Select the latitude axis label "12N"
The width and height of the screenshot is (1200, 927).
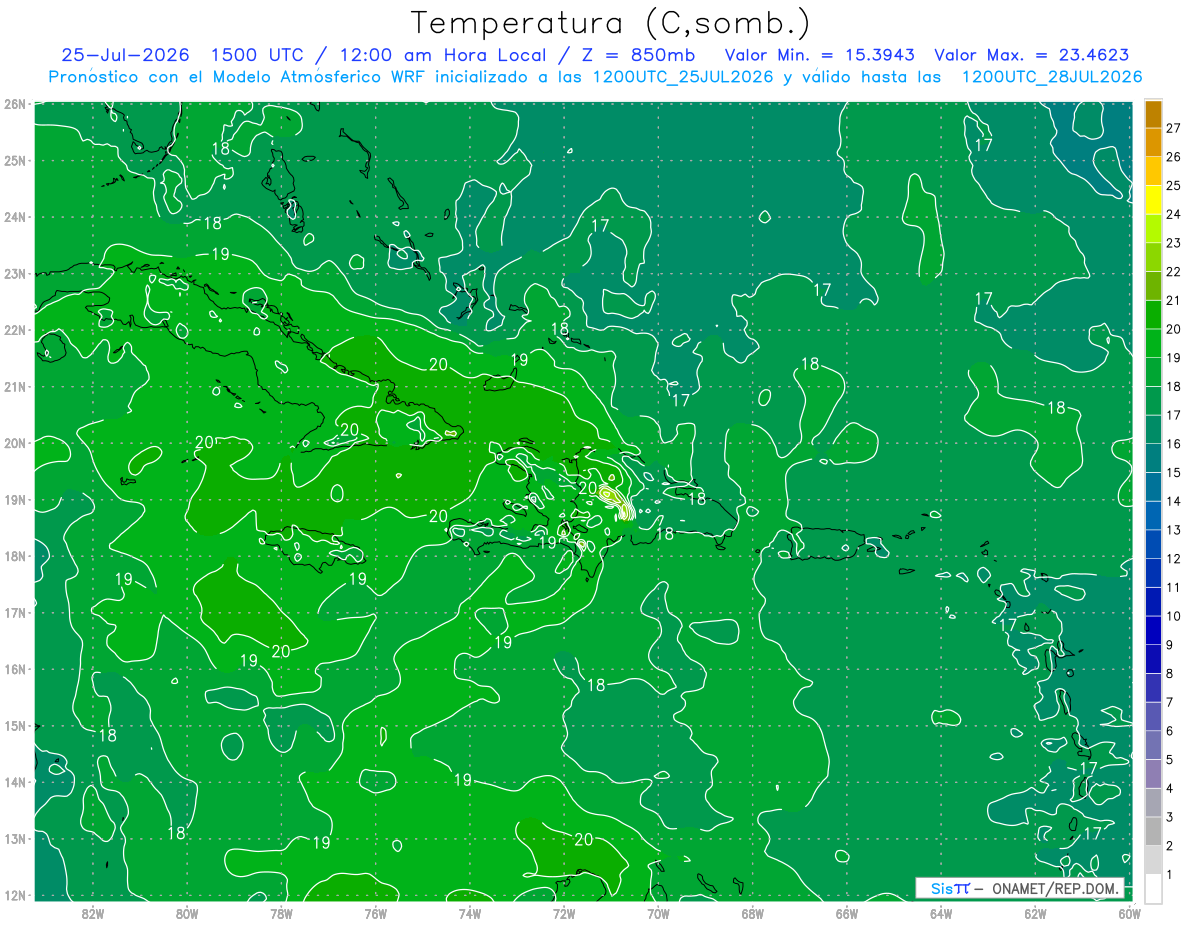point(15,895)
